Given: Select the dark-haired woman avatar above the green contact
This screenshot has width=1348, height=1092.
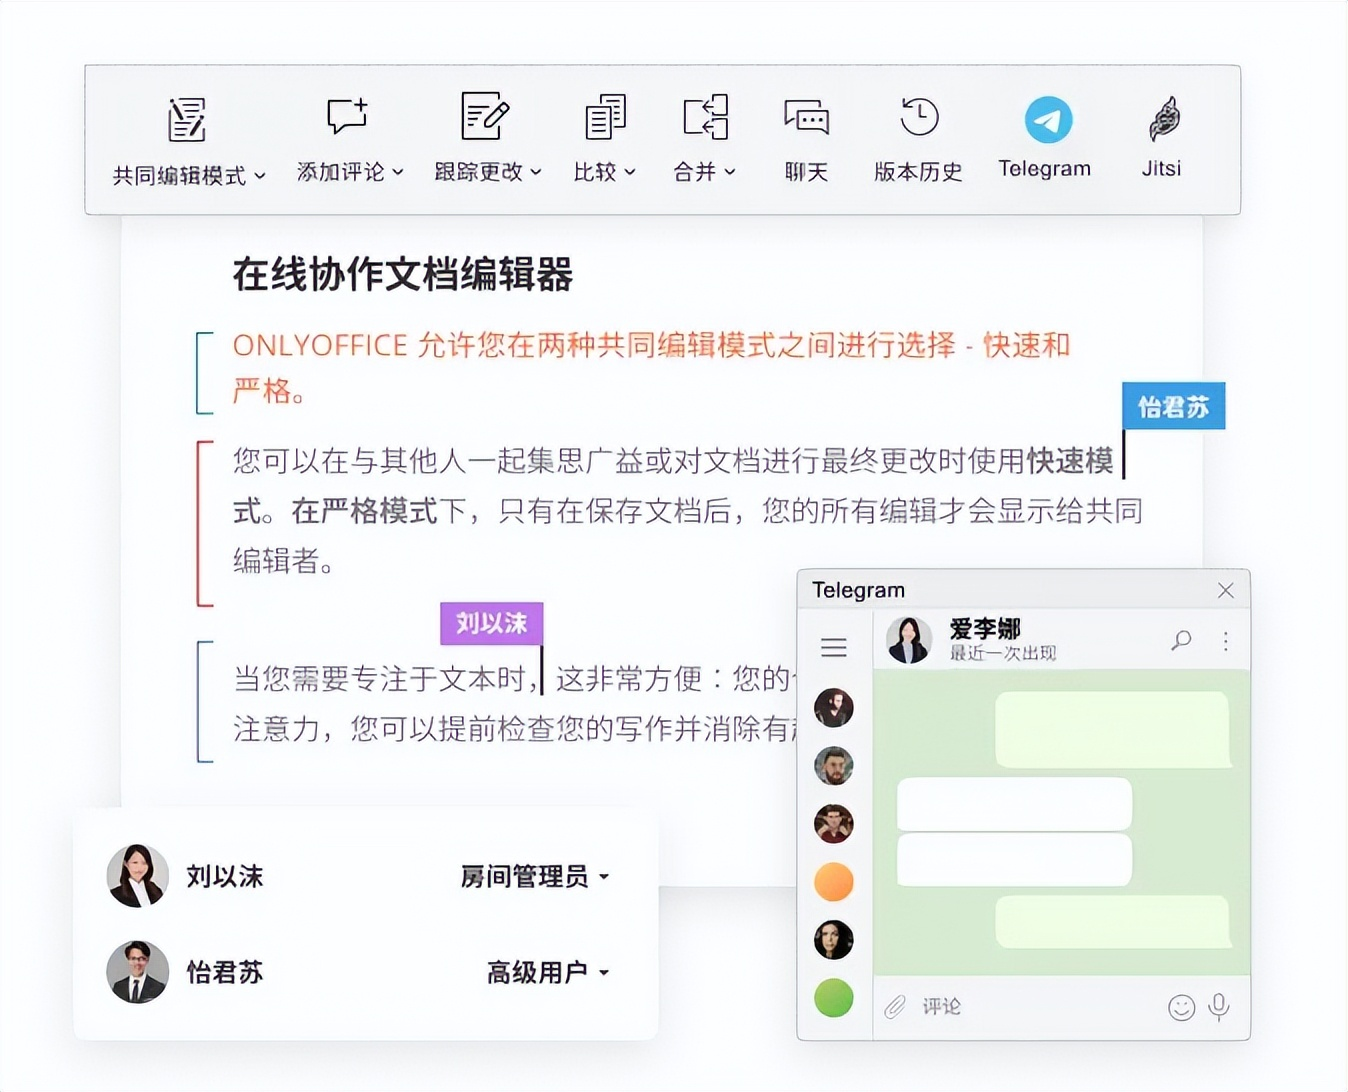Looking at the screenshot, I should [x=834, y=940].
